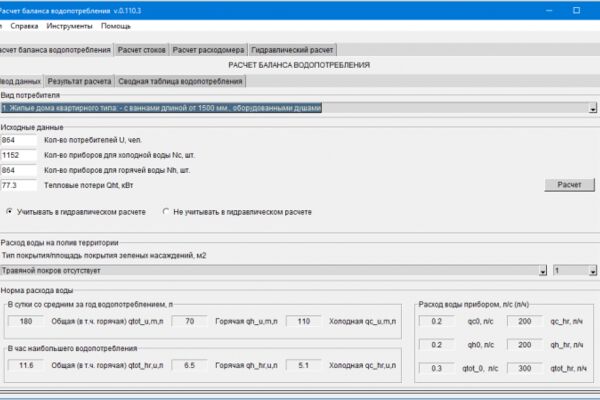The height and width of the screenshot is (400, 600).
Task: Click the РАСЧЕТ БАЛАНСА ВОДОПОТРЕБЛЕНИЯ heading
Action: 299,65
